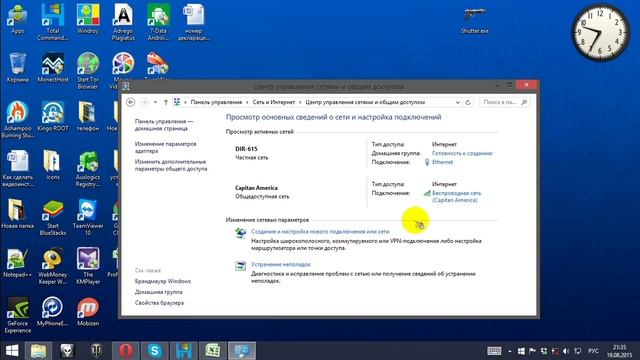Viewport: 640px width, 360px height.
Task: Select the Capitan America network name
Action: [256, 188]
